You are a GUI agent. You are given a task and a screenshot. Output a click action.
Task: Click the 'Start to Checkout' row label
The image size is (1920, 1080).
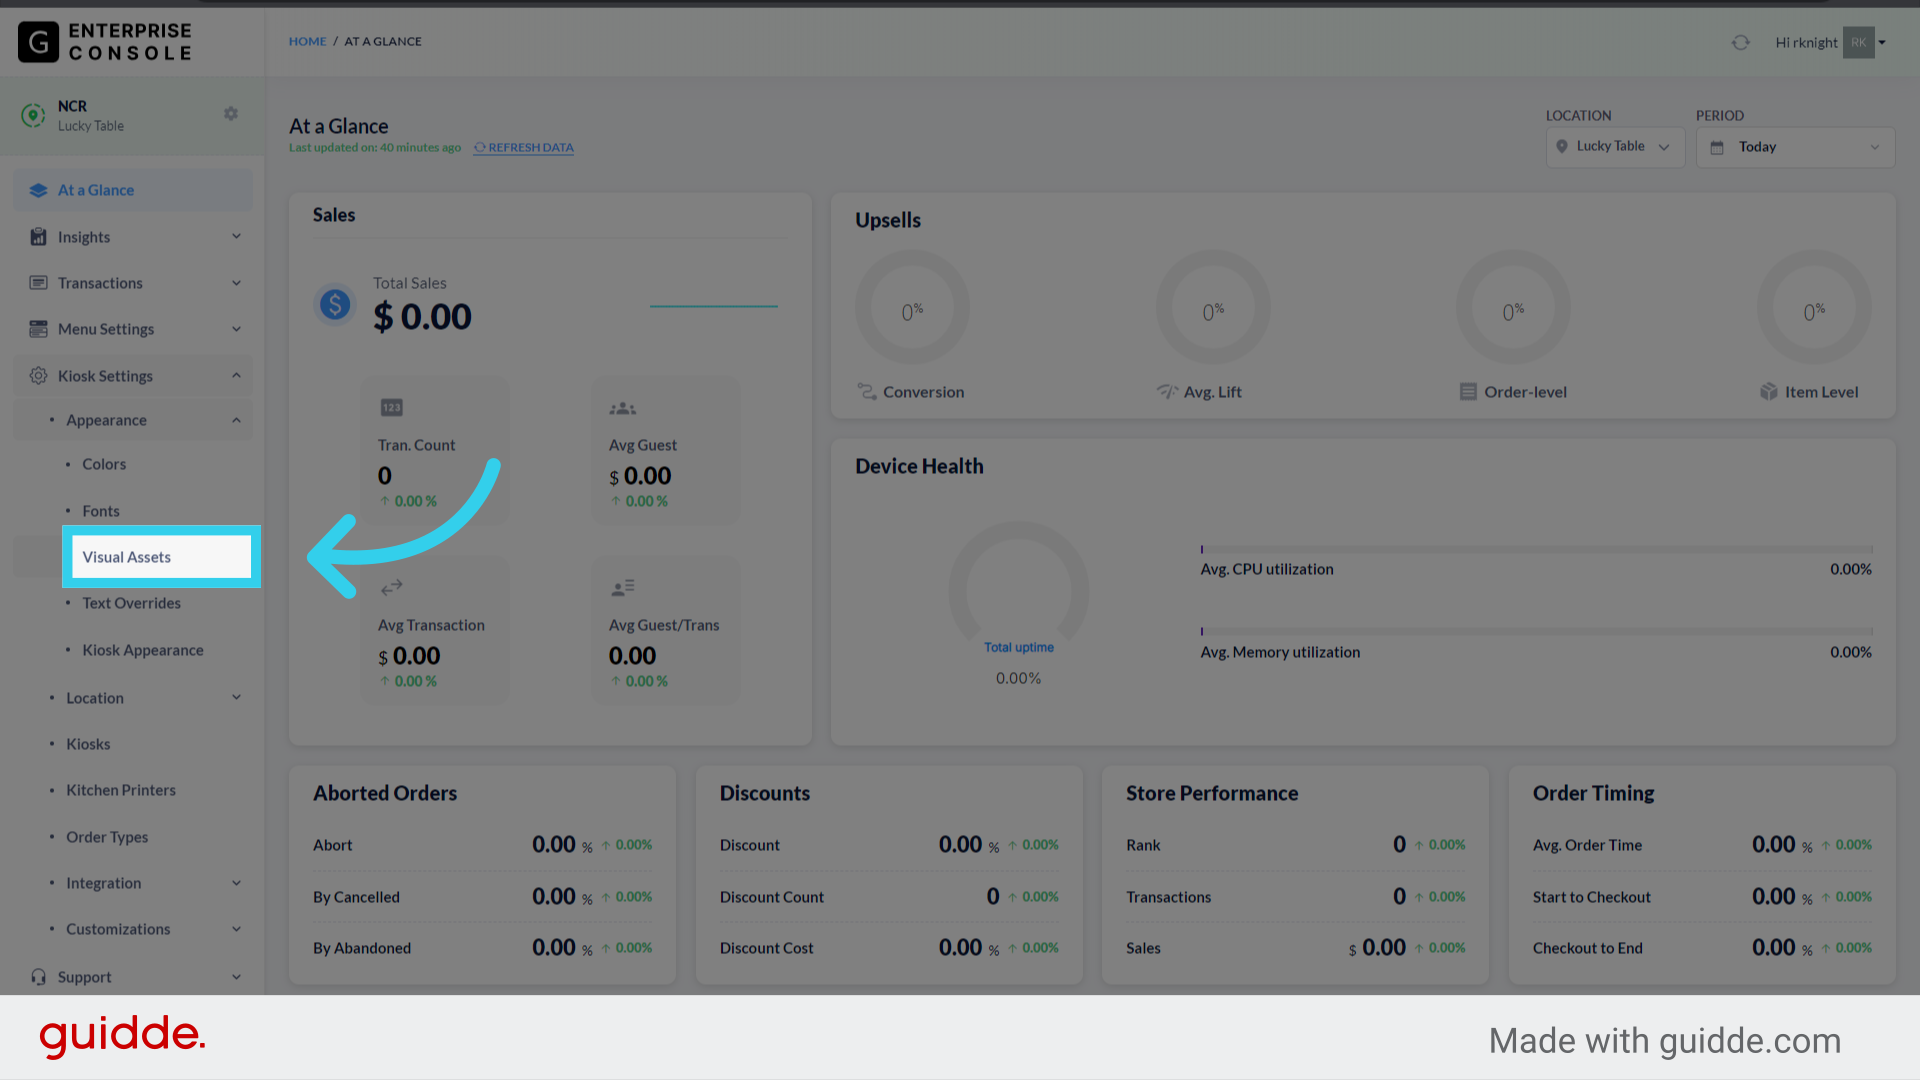tap(1592, 897)
